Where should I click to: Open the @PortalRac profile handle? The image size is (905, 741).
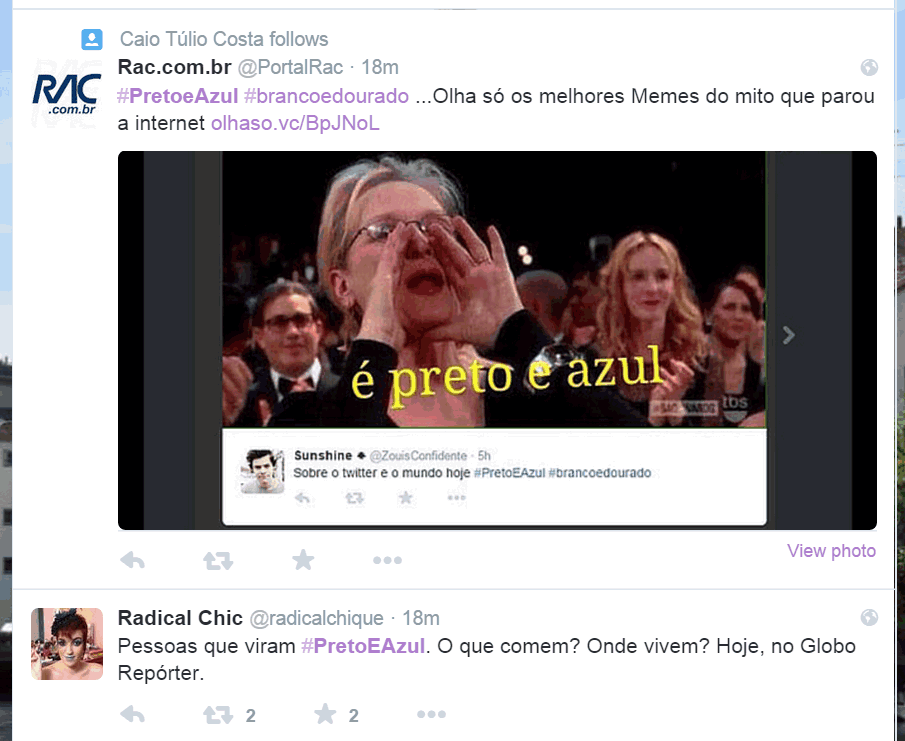click(x=290, y=68)
